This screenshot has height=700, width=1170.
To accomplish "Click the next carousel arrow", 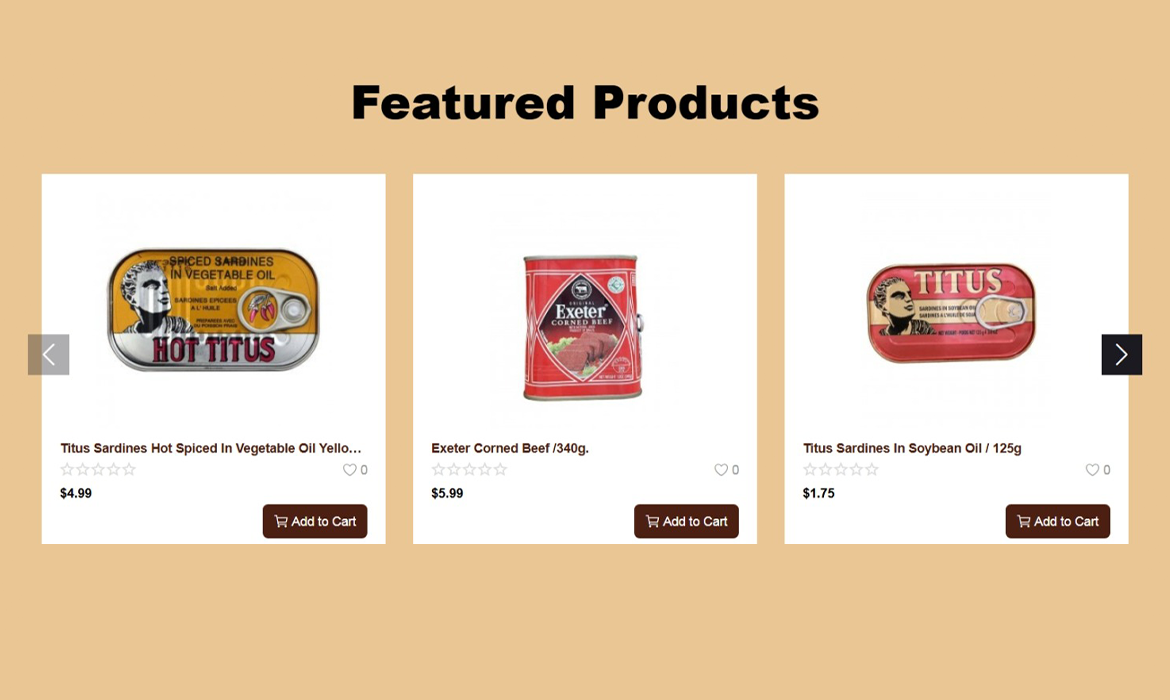I will (x=1121, y=354).
